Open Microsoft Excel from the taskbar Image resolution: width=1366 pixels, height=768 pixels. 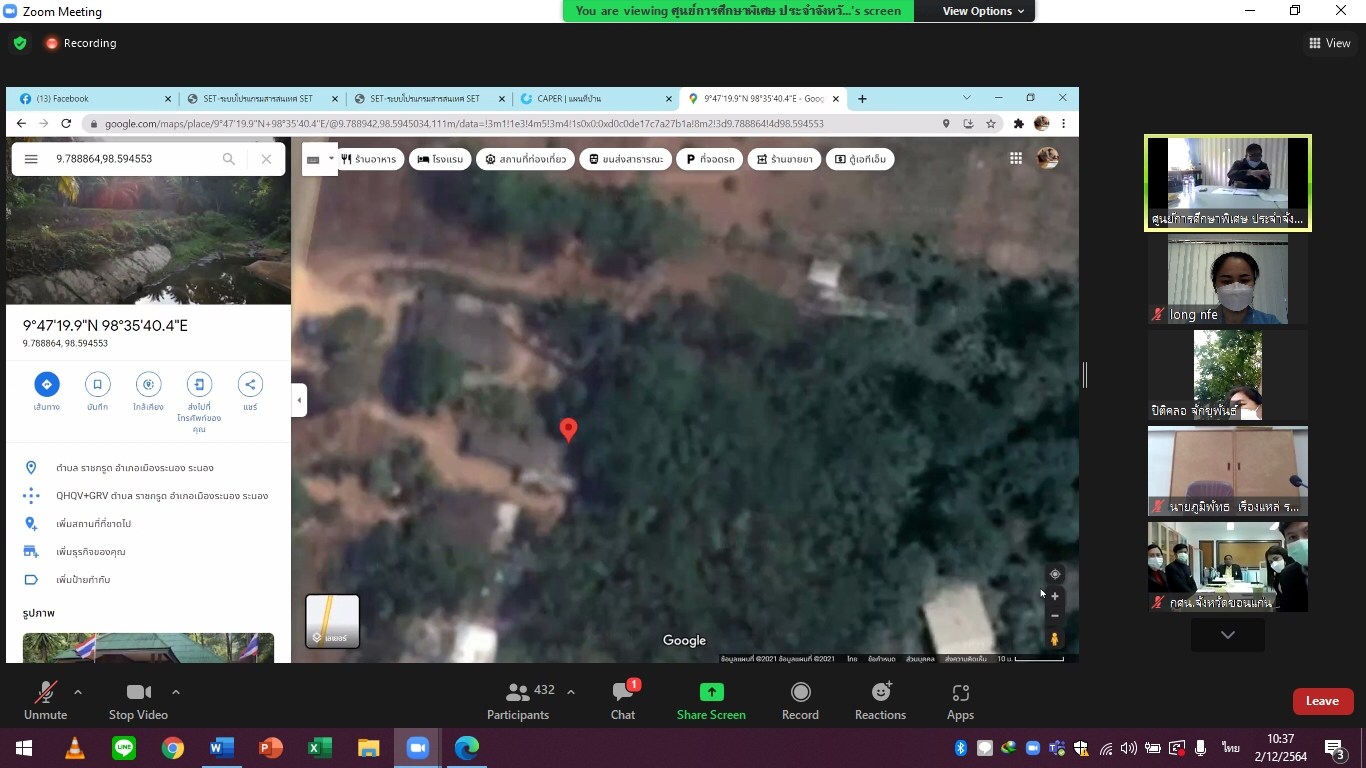pos(320,748)
